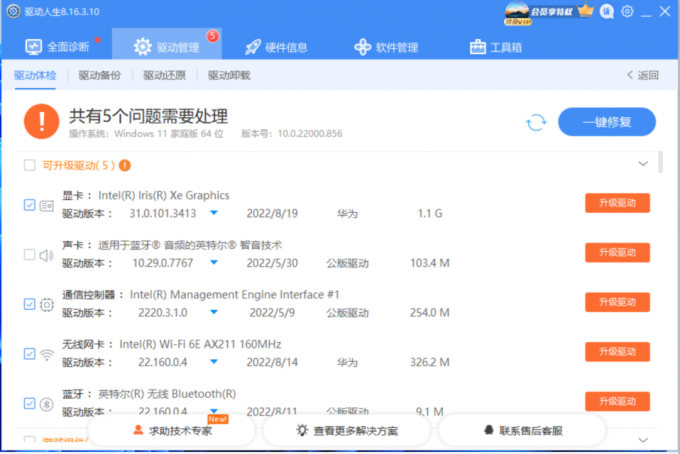Click the 驱动管理 gear icon
680x454 pixels.
coord(142,47)
